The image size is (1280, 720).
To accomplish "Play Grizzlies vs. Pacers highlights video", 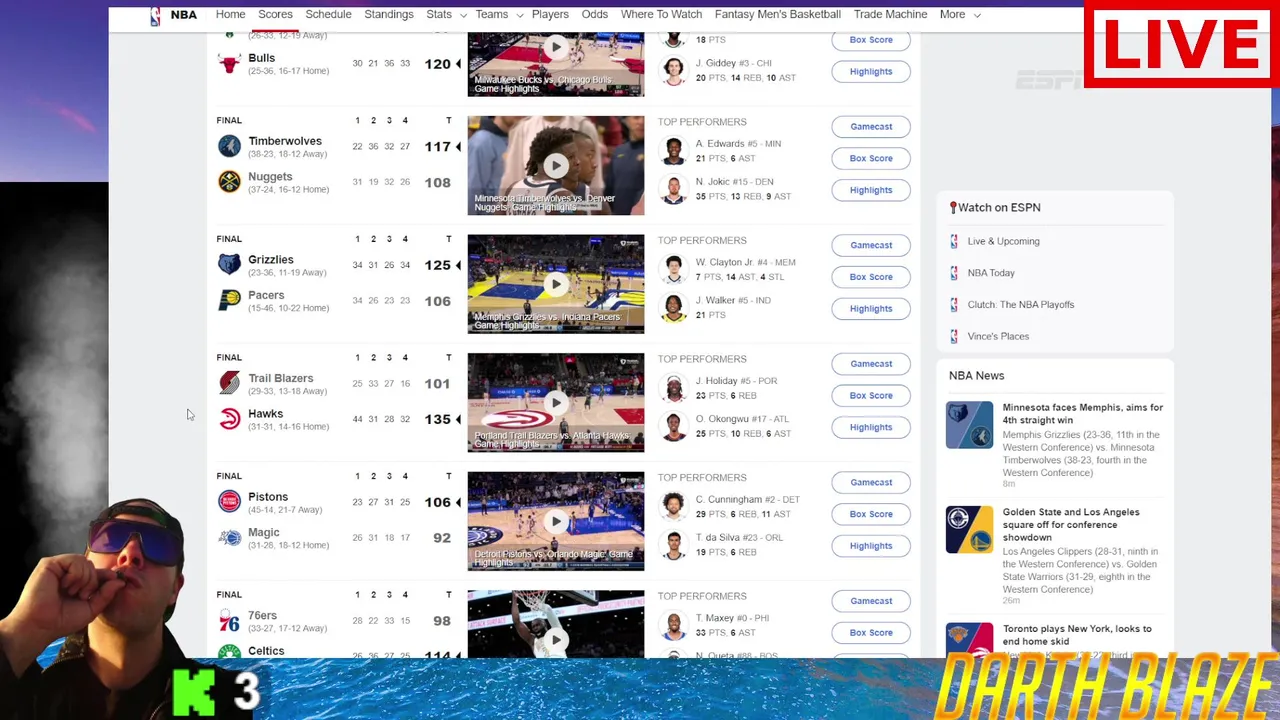I will coord(556,284).
